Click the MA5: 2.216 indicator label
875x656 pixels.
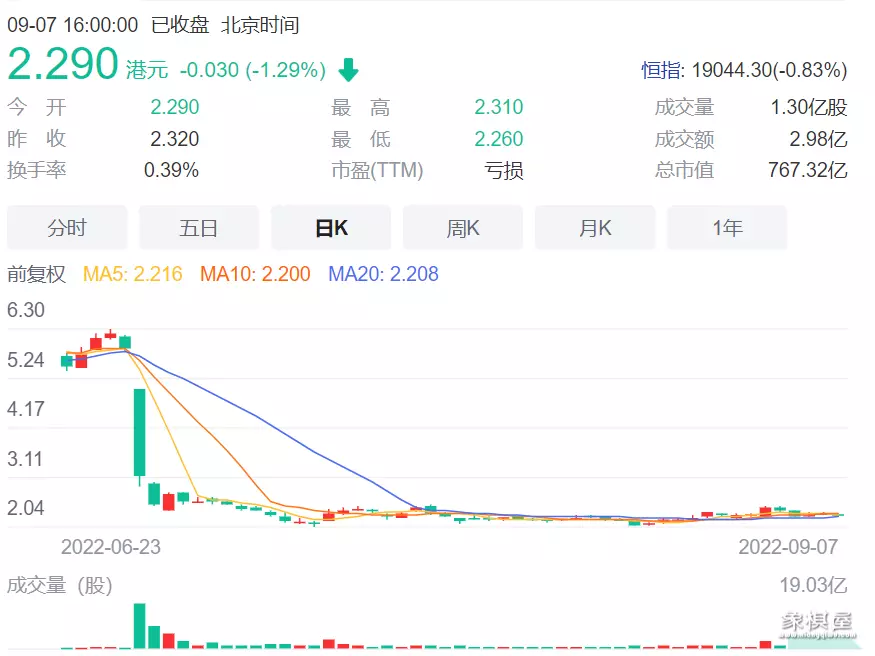[132, 274]
